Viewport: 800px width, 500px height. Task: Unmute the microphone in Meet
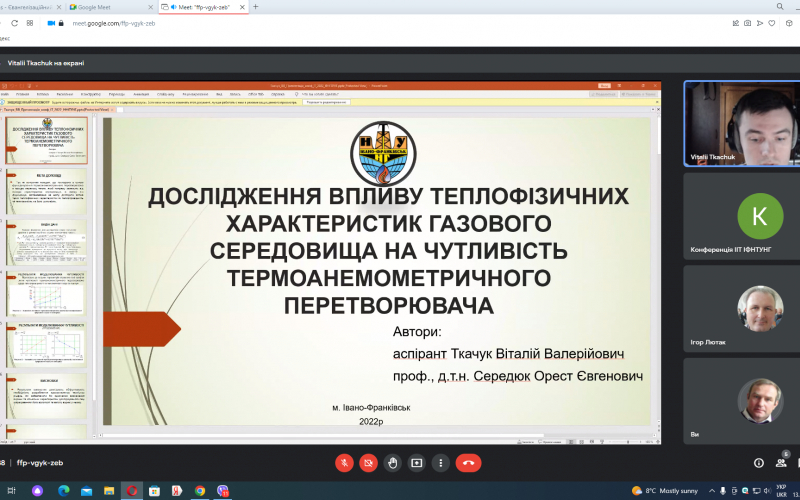[x=344, y=463]
